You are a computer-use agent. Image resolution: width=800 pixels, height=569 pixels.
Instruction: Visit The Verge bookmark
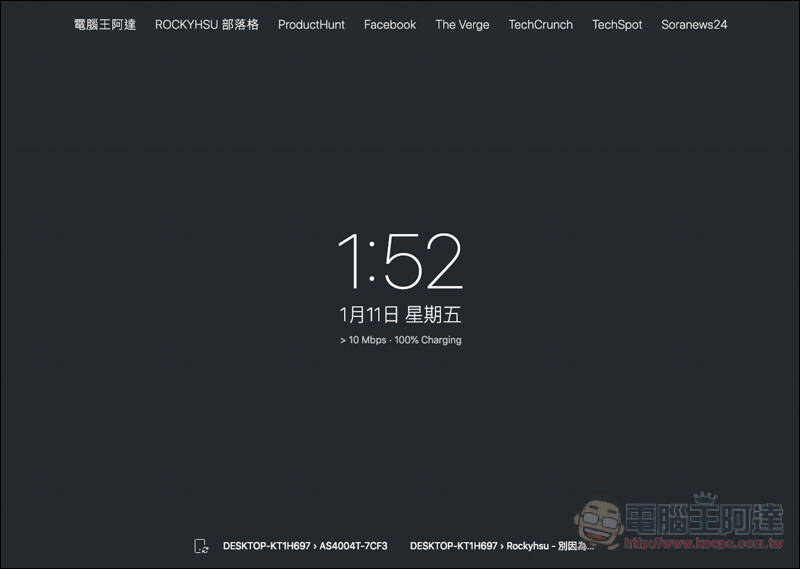coord(462,24)
